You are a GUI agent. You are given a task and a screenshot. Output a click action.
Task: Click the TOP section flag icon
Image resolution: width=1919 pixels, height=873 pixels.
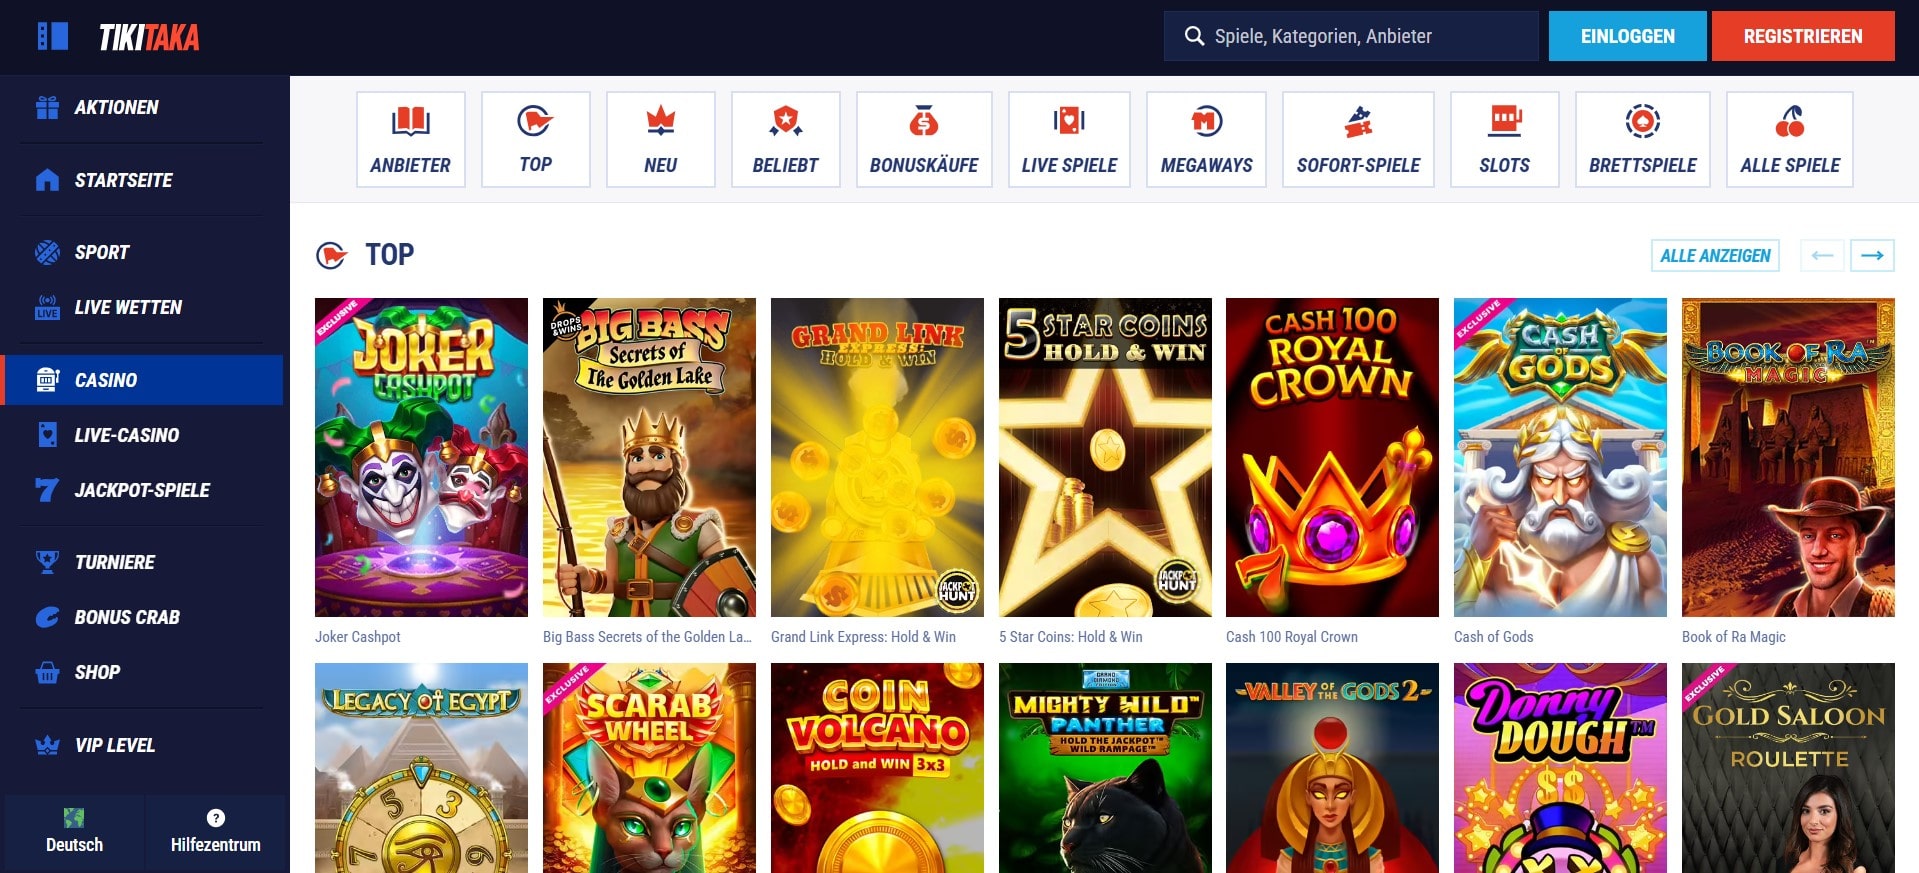331,256
